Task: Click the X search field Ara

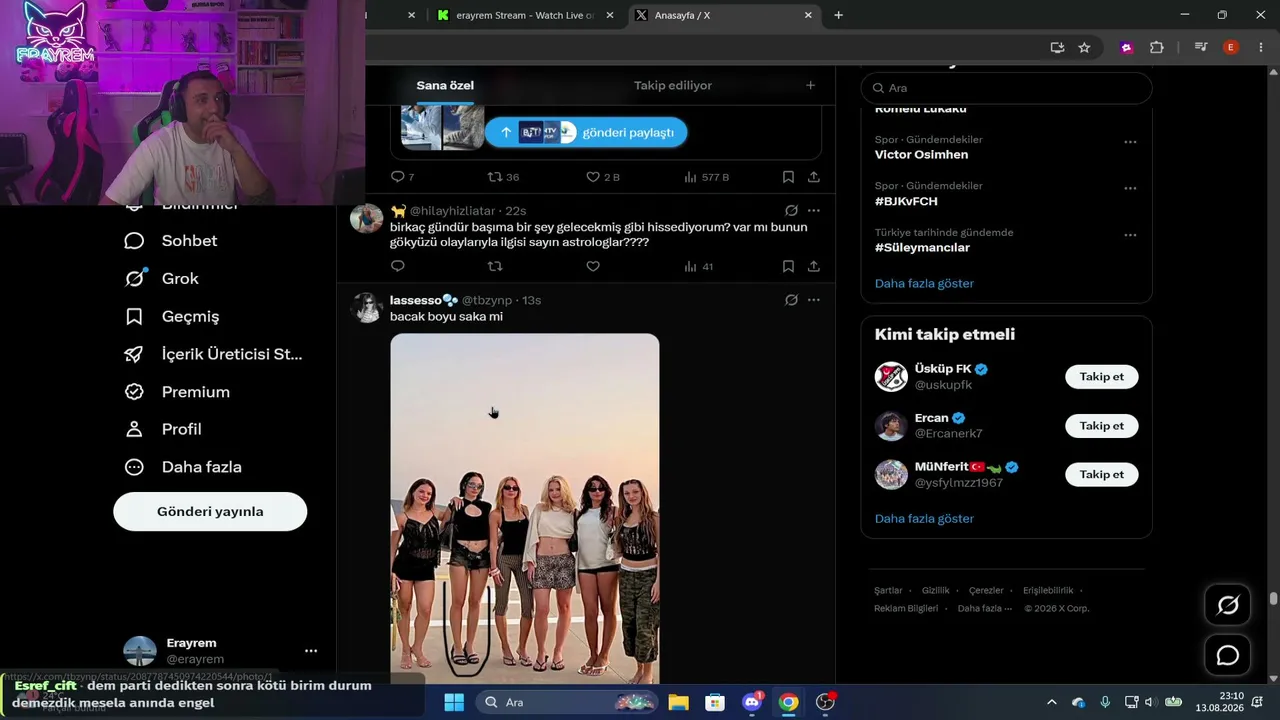Action: [x=1006, y=88]
